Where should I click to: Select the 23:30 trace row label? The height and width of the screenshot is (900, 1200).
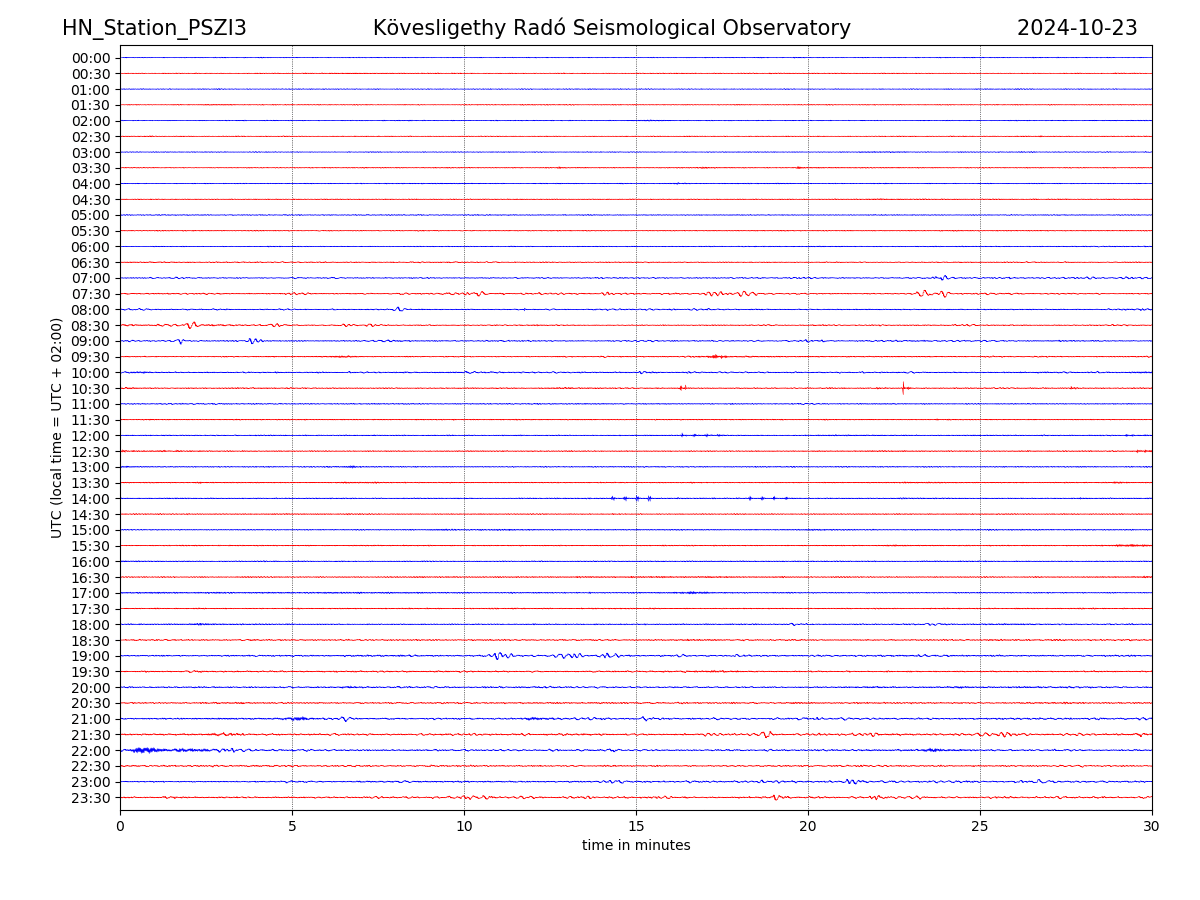(x=90, y=798)
